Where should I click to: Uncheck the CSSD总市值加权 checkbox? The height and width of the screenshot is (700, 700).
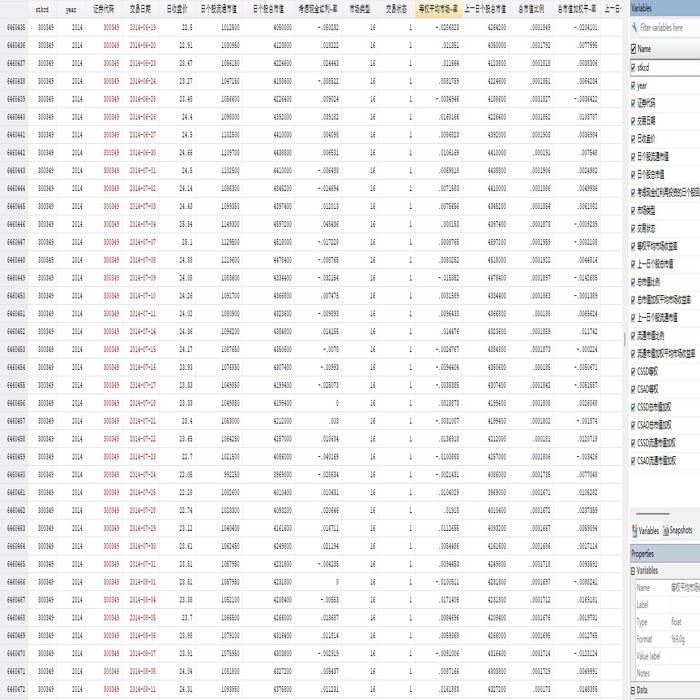(x=633, y=407)
